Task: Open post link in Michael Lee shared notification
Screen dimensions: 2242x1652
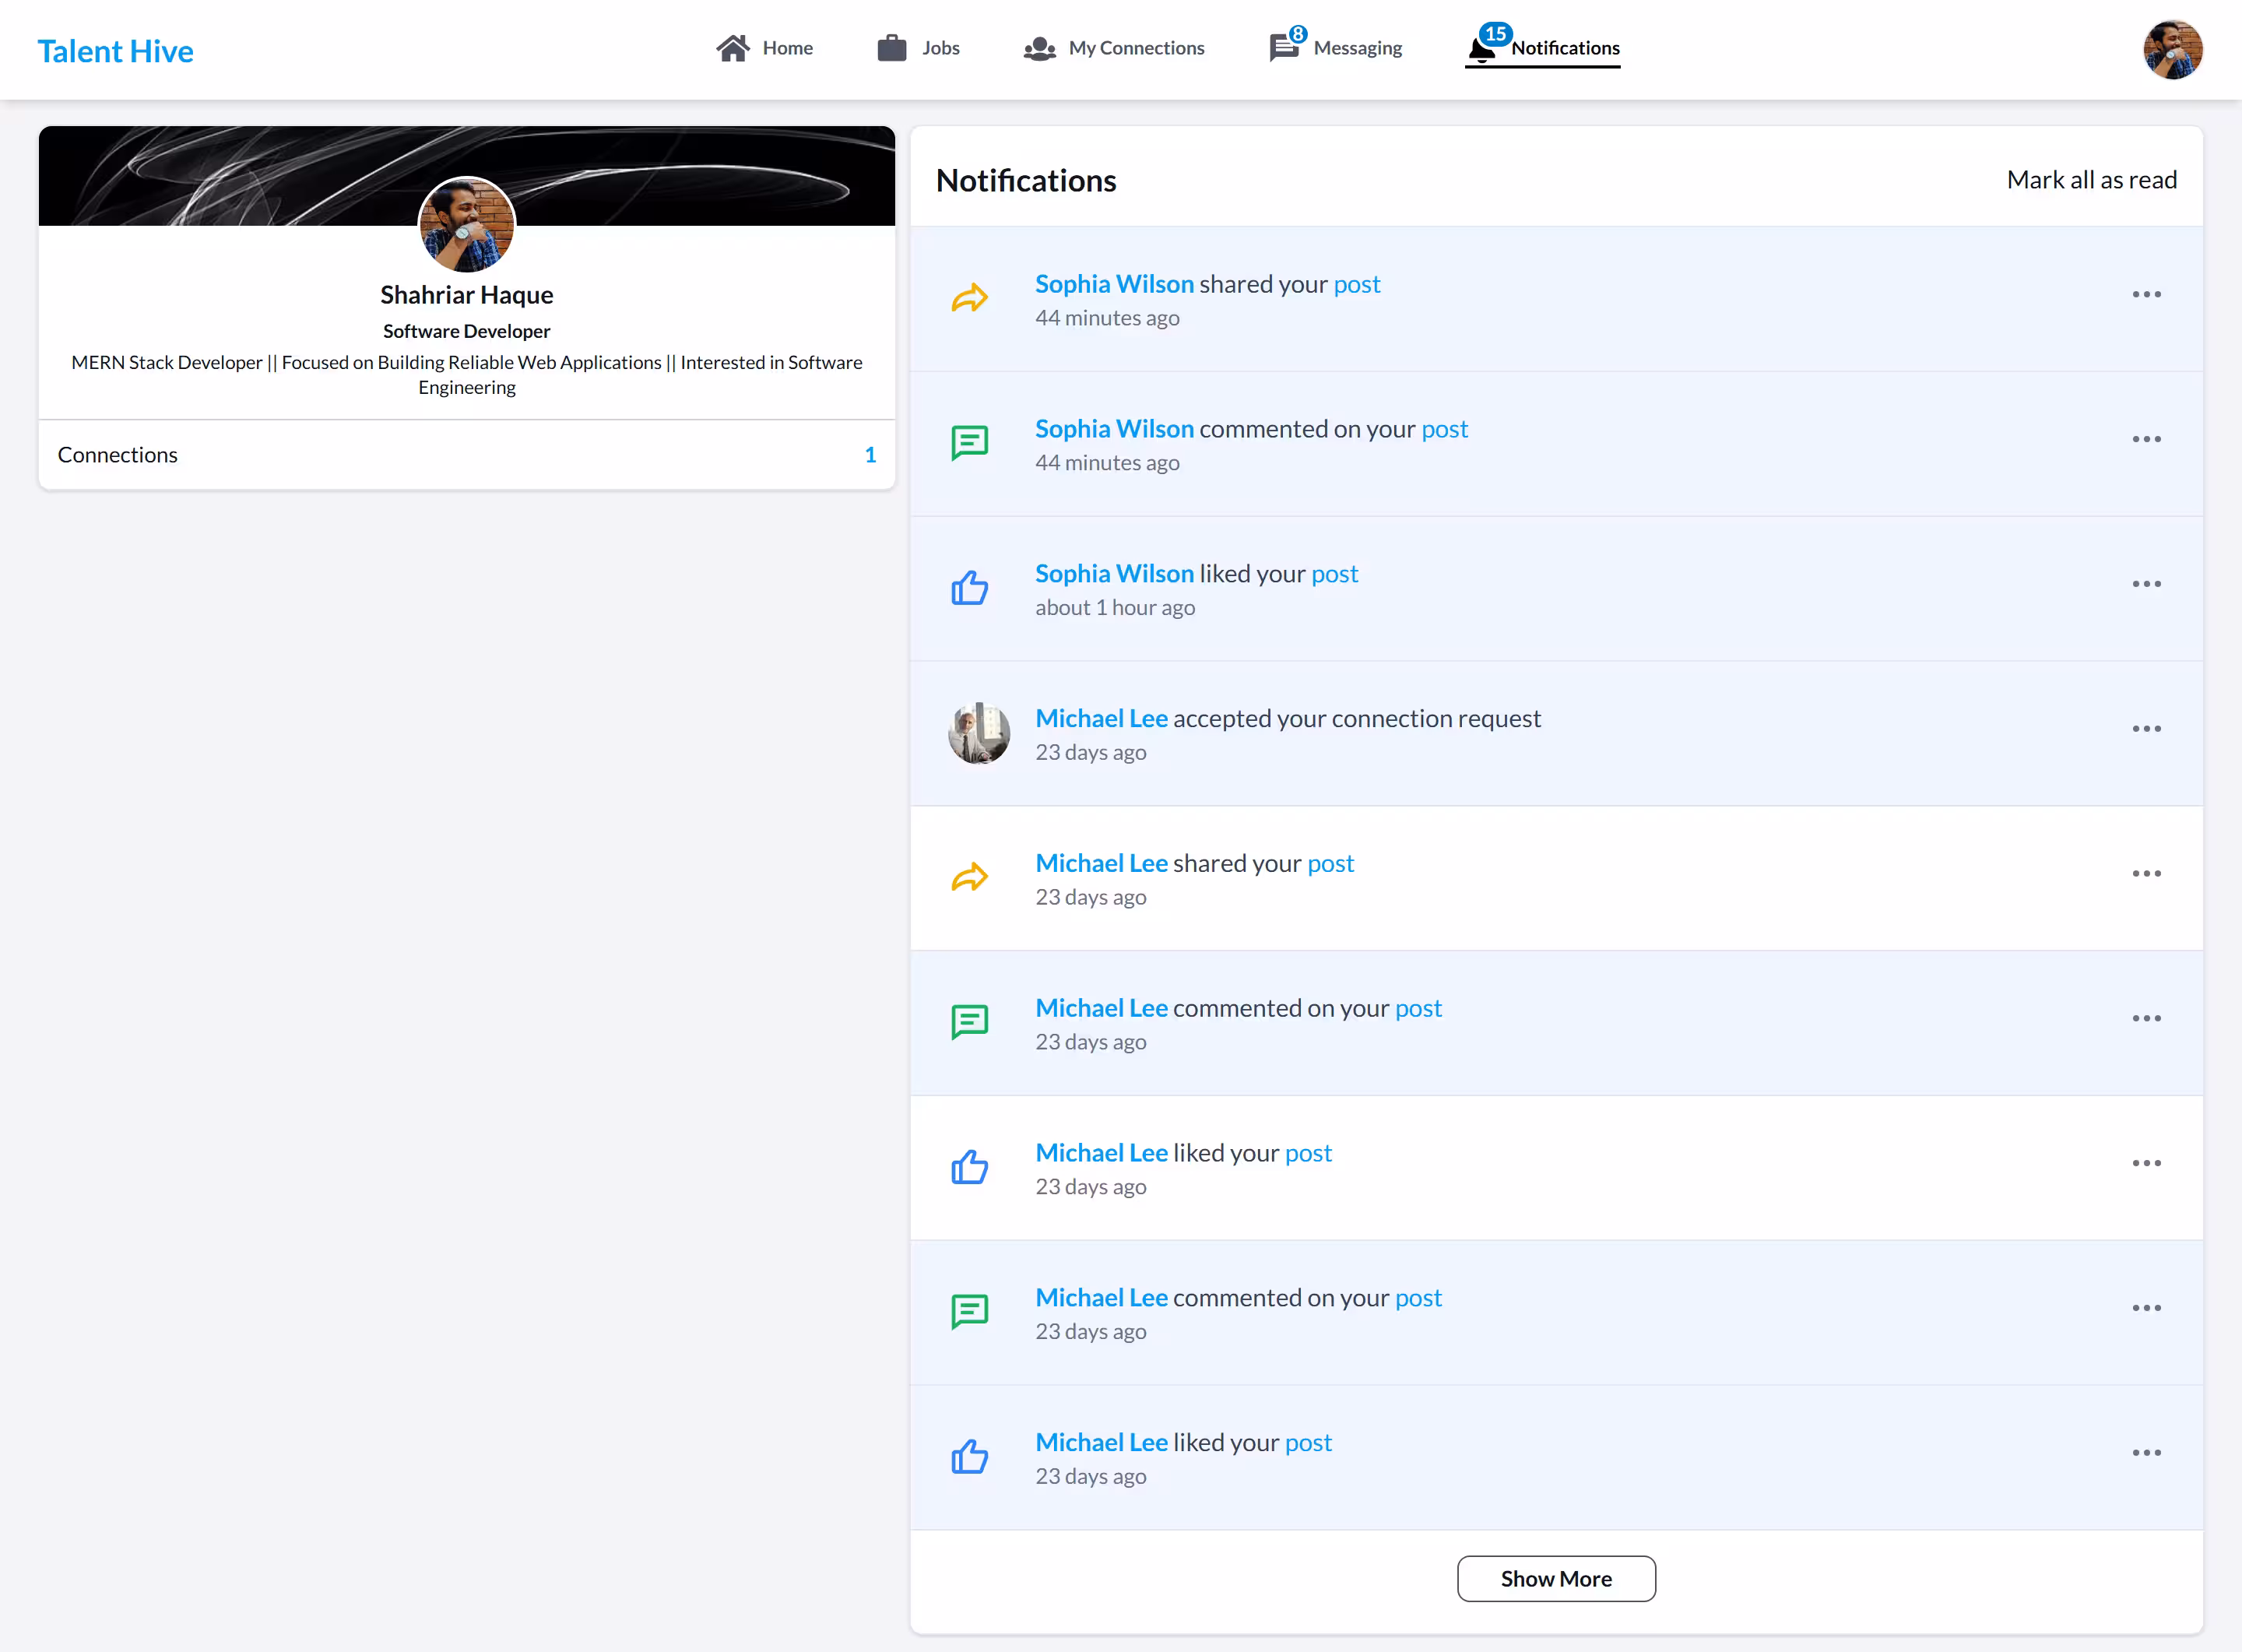Action: tap(1330, 864)
